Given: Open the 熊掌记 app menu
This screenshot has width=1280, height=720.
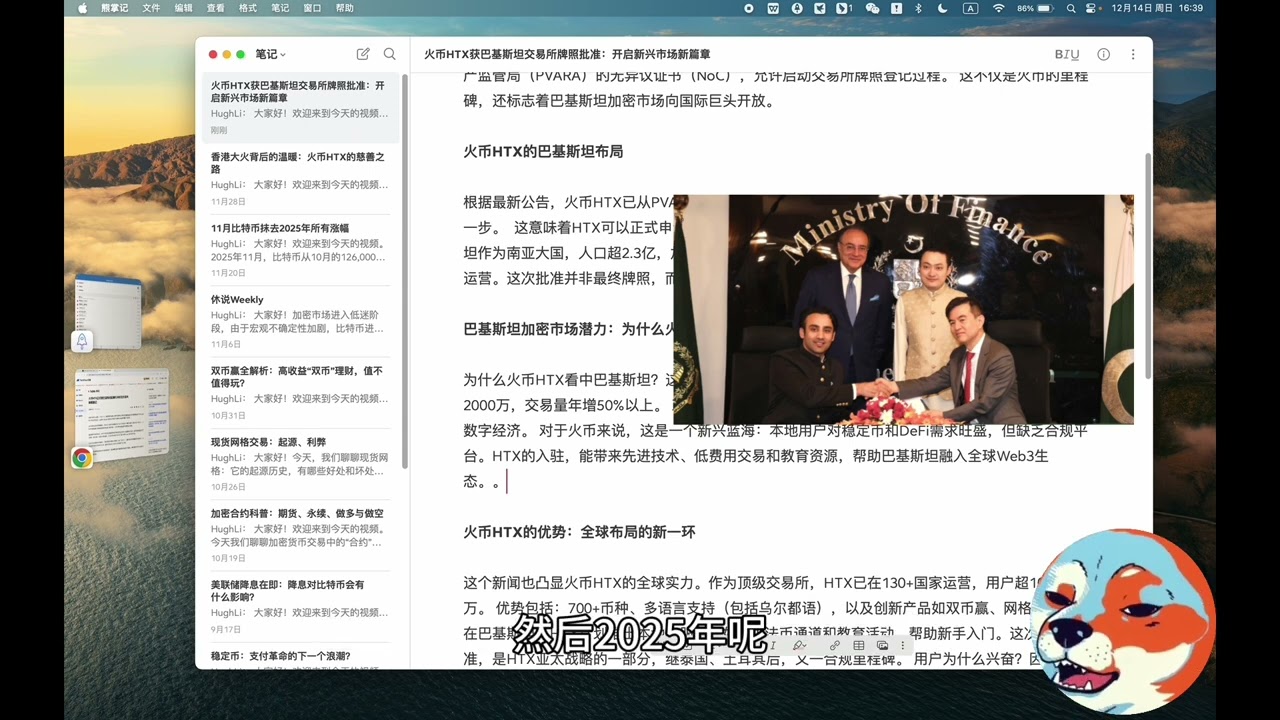Looking at the screenshot, I should pyautogui.click(x=114, y=8).
